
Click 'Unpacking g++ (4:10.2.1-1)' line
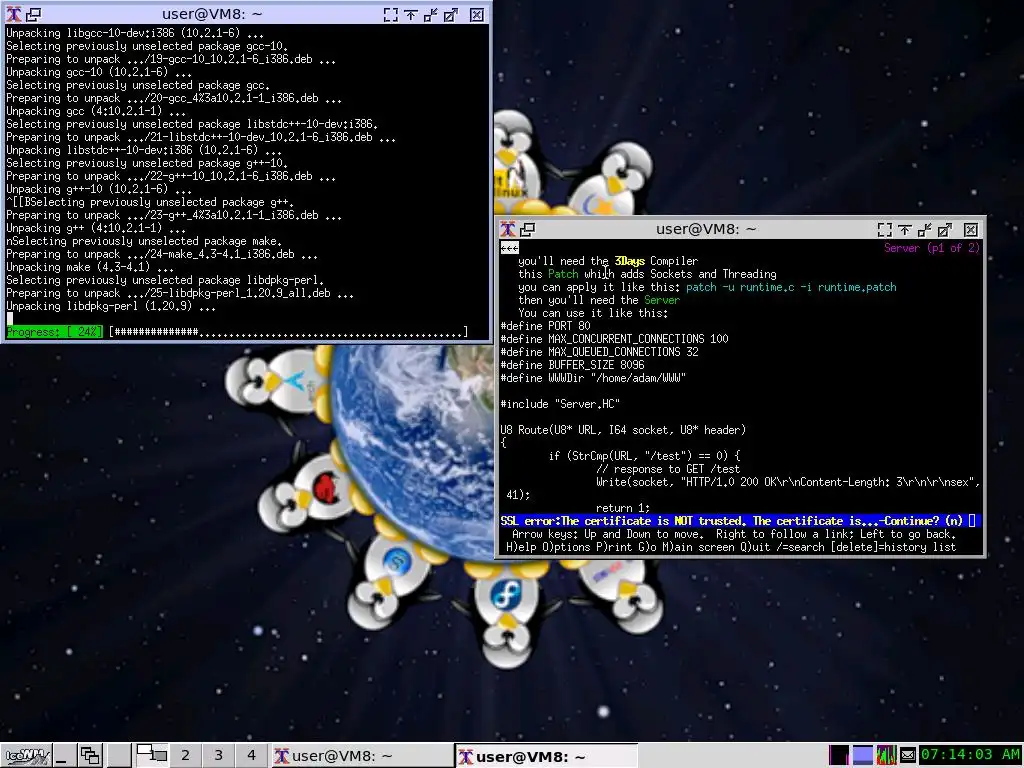click(96, 228)
